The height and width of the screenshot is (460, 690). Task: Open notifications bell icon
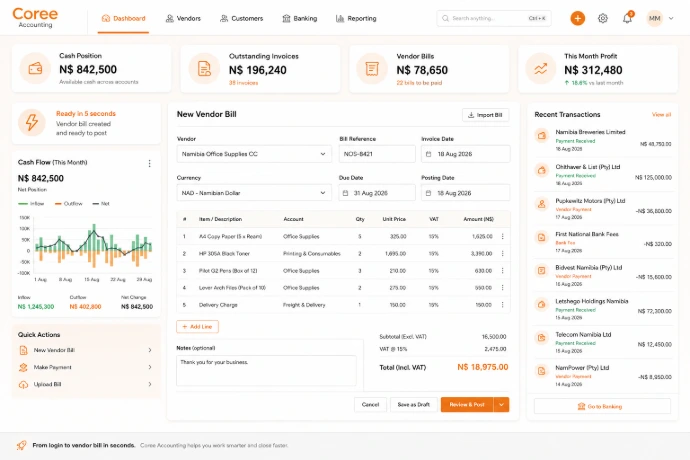pos(627,18)
